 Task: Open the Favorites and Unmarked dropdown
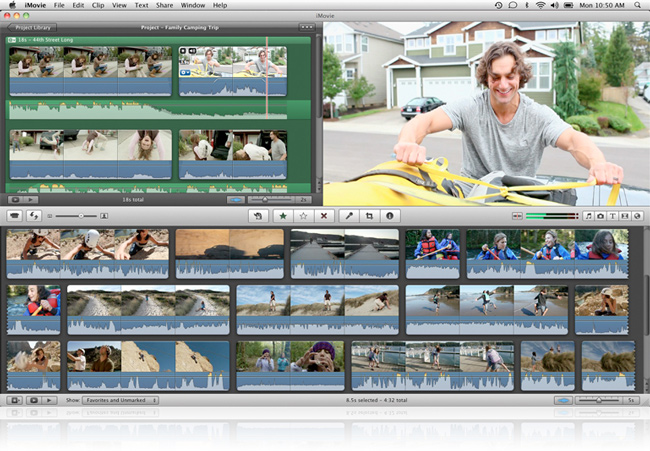click(x=119, y=400)
